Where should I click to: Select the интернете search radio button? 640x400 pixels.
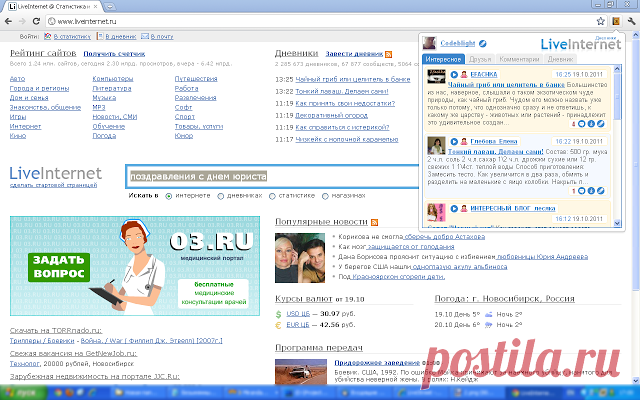pos(169,196)
